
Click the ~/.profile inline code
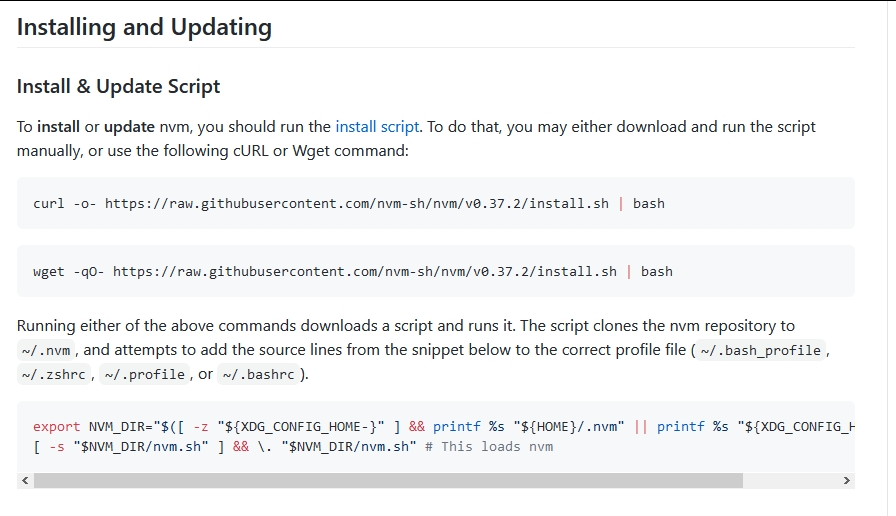144,375
